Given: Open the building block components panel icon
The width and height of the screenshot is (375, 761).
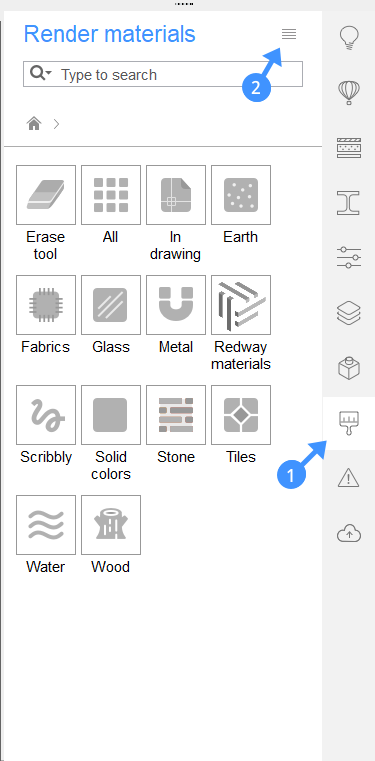Looking at the screenshot, I should pos(349,368).
